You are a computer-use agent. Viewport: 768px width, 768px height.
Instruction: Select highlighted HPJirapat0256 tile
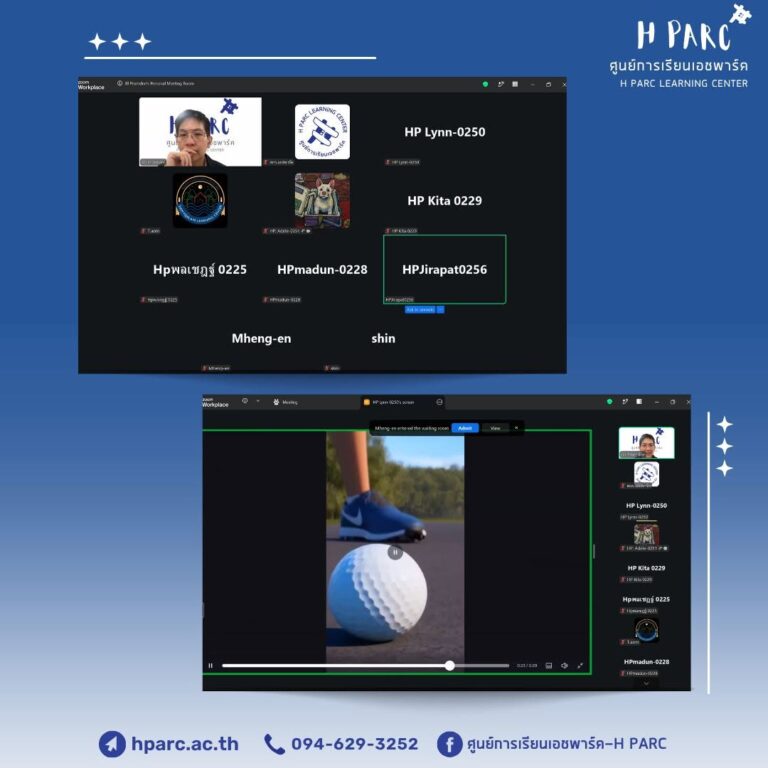pos(445,269)
